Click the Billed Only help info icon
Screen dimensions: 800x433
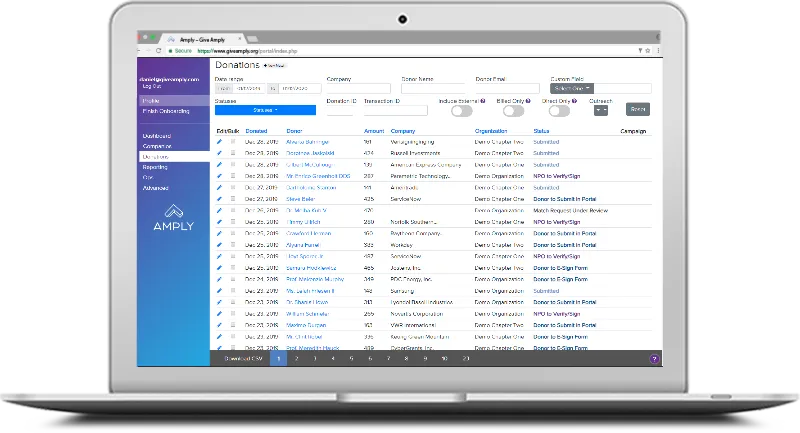528,101
